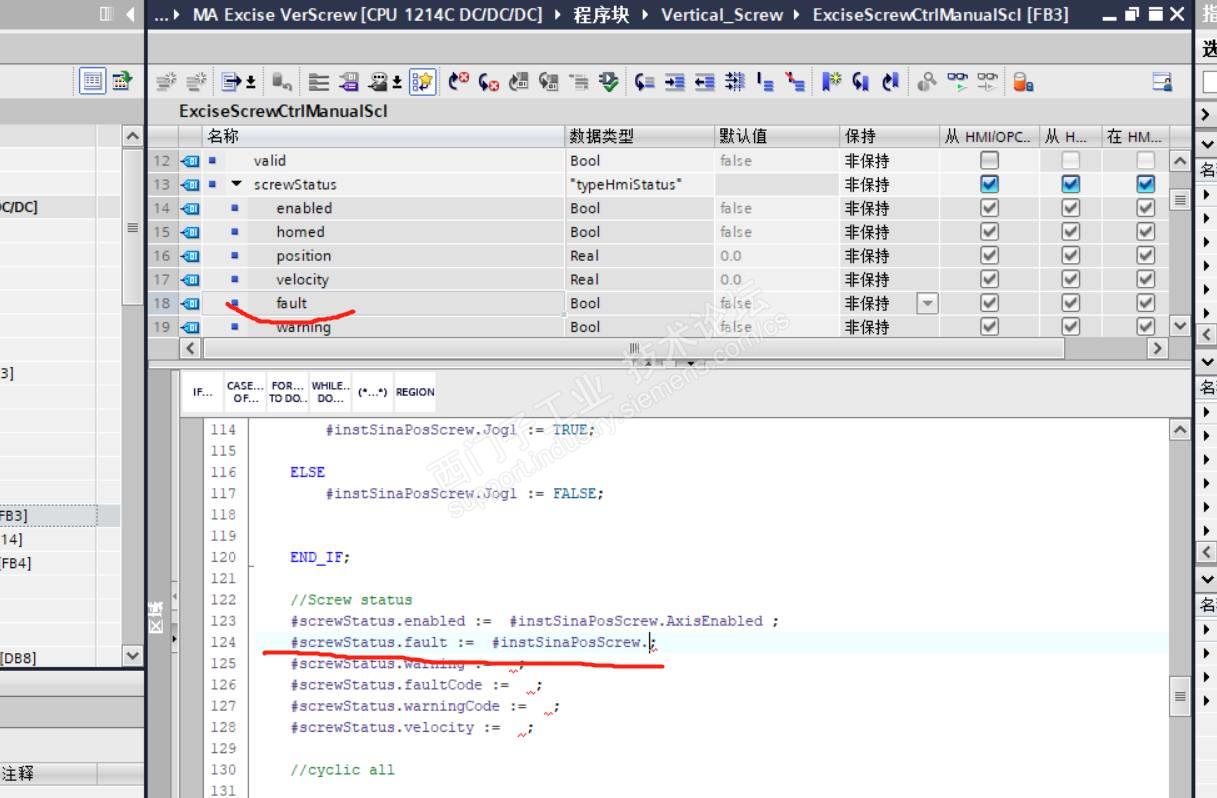Click the red download-to-device toolbar icon
Screen dimensions: 1217x798
coord(1022,82)
